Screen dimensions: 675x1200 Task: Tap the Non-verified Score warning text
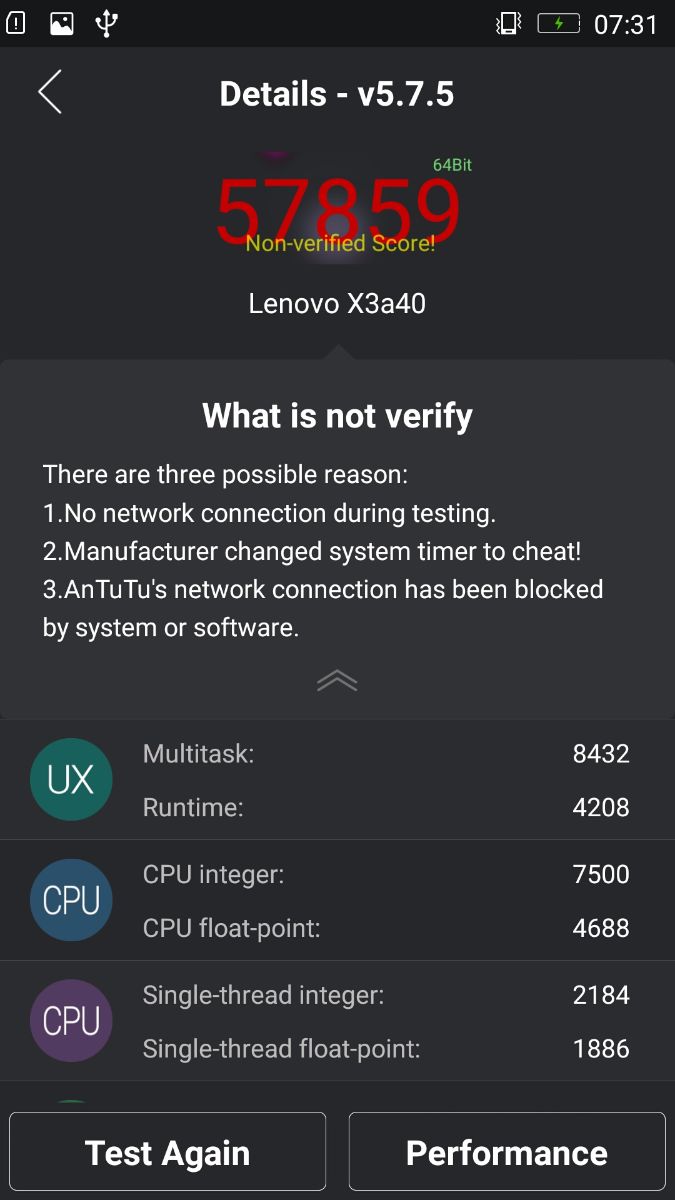coord(340,243)
